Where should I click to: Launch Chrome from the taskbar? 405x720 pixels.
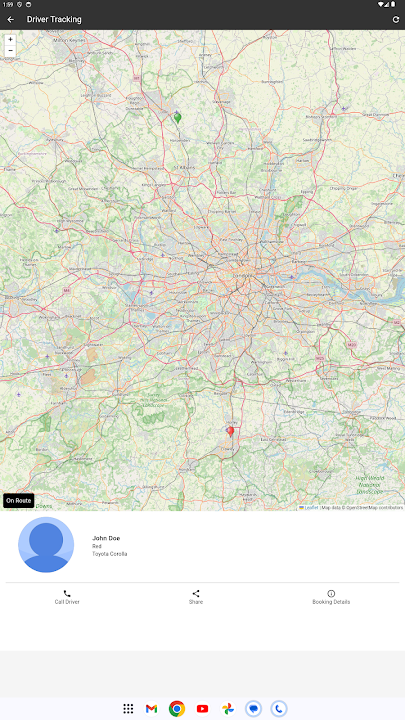click(x=177, y=709)
